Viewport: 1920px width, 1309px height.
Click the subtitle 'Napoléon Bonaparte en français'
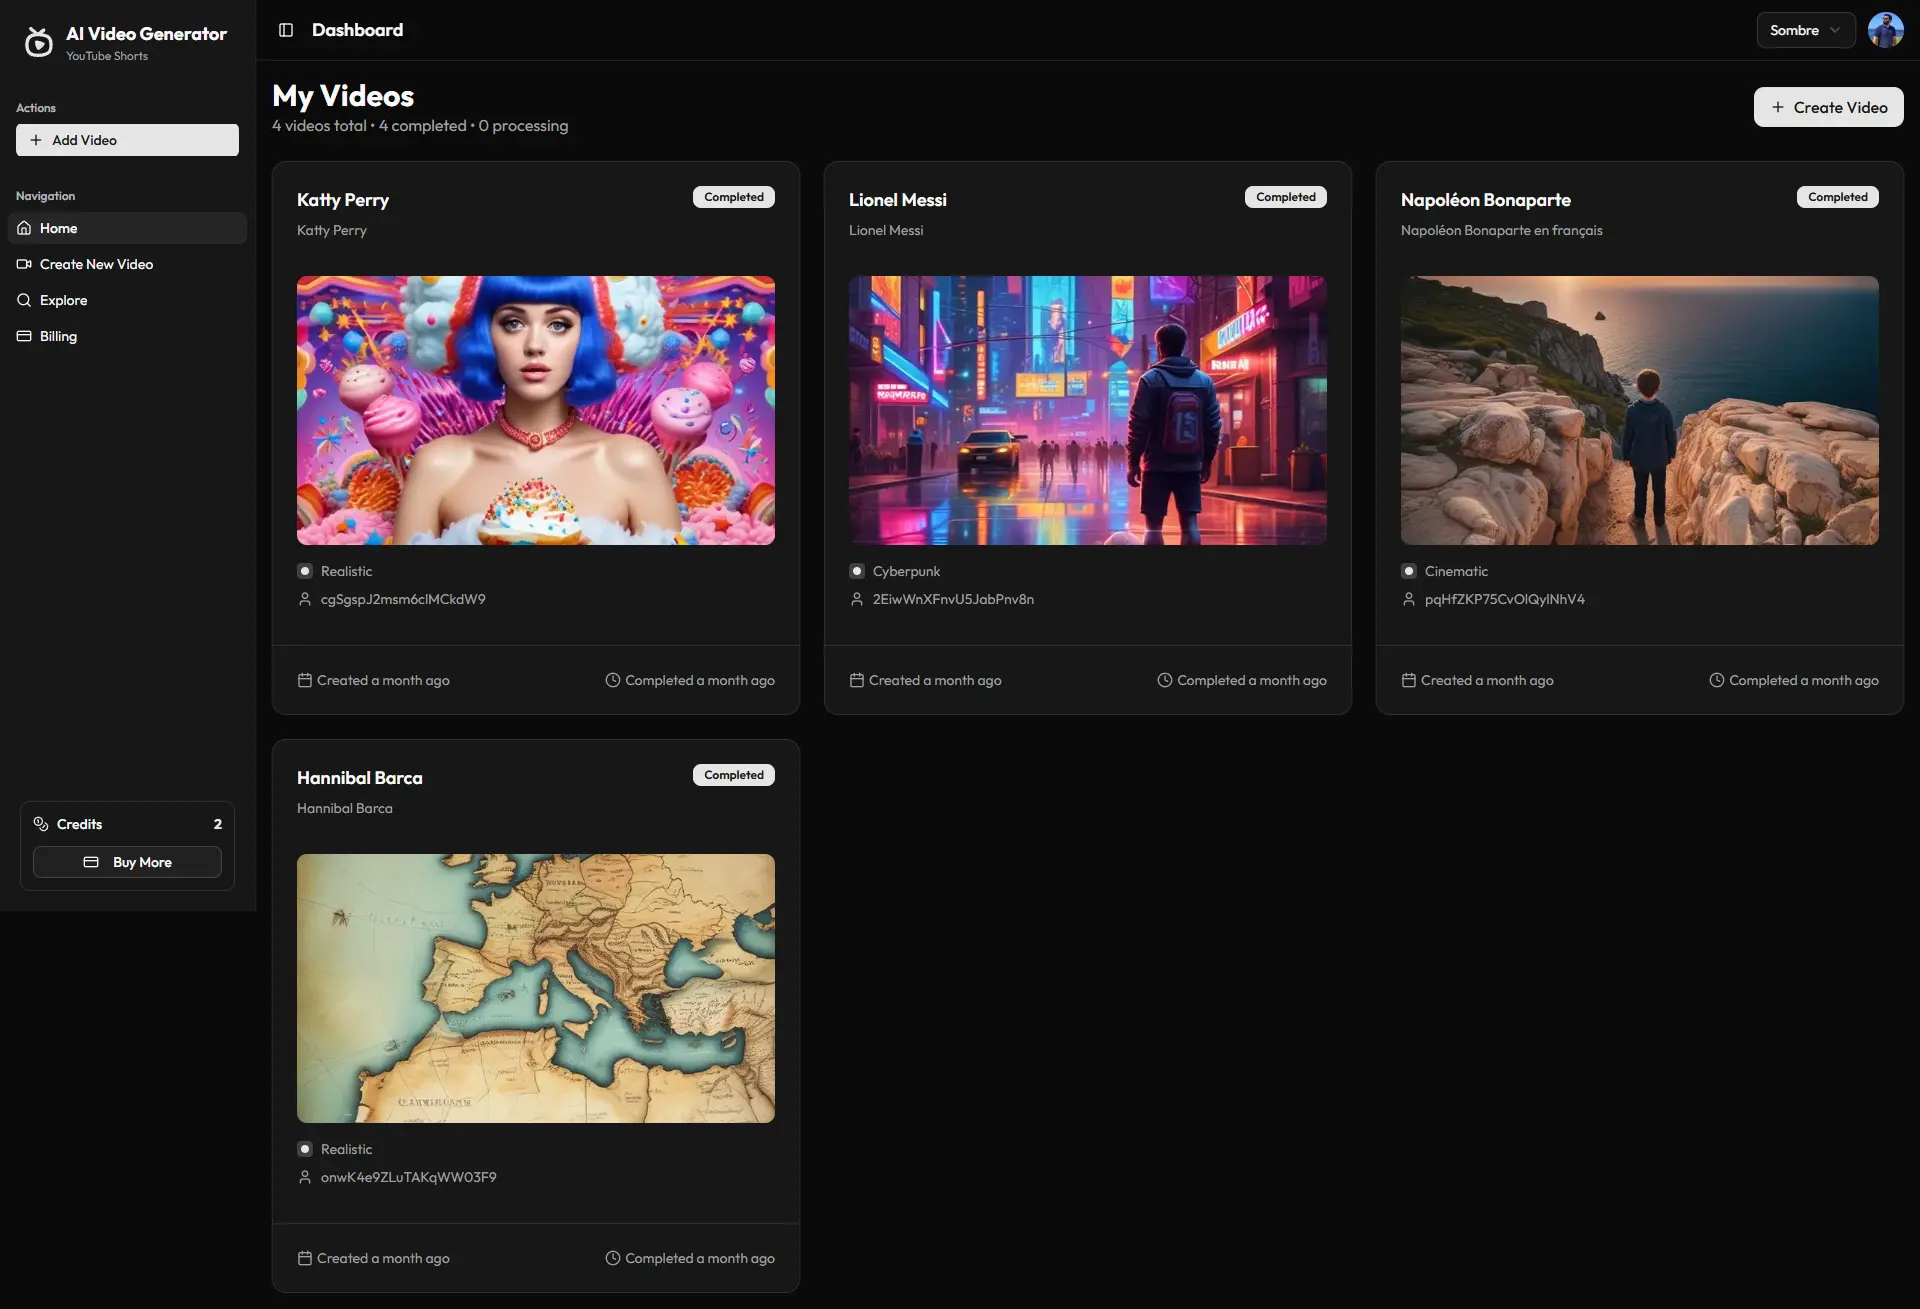[1502, 230]
